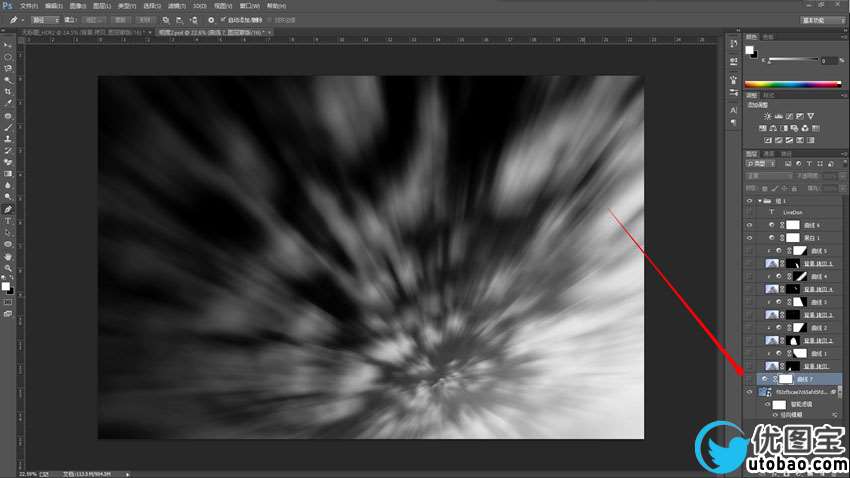Viewport: 850px width, 478px height.
Task: Click the K grayscale slider track
Action: pyautogui.click(x=793, y=59)
